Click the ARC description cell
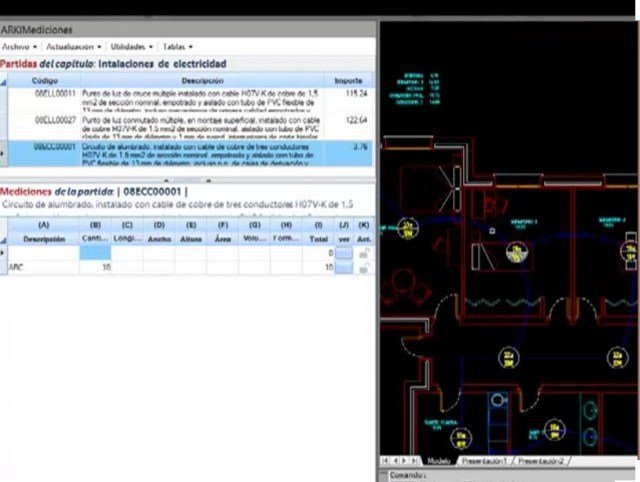This screenshot has width=640, height=482. [44, 267]
